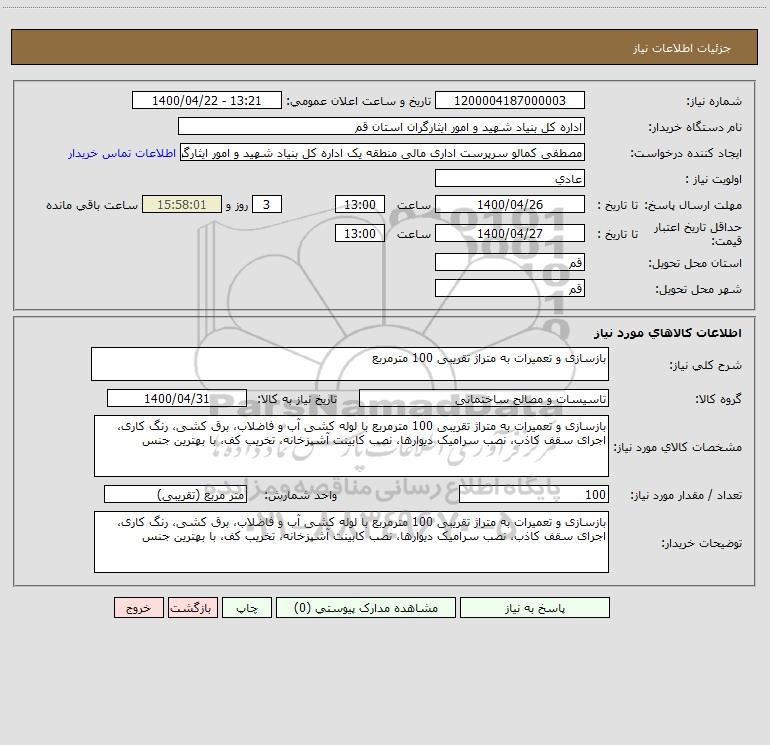This screenshot has width=770, height=745.
Task: Click the 13:00 time field beside 1400/04/27
Action: (x=359, y=233)
